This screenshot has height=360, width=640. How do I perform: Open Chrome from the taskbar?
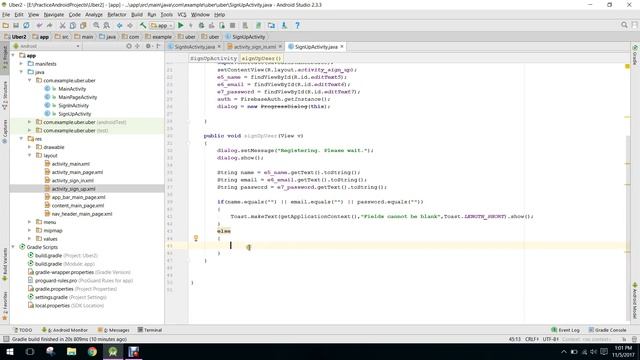point(92,351)
